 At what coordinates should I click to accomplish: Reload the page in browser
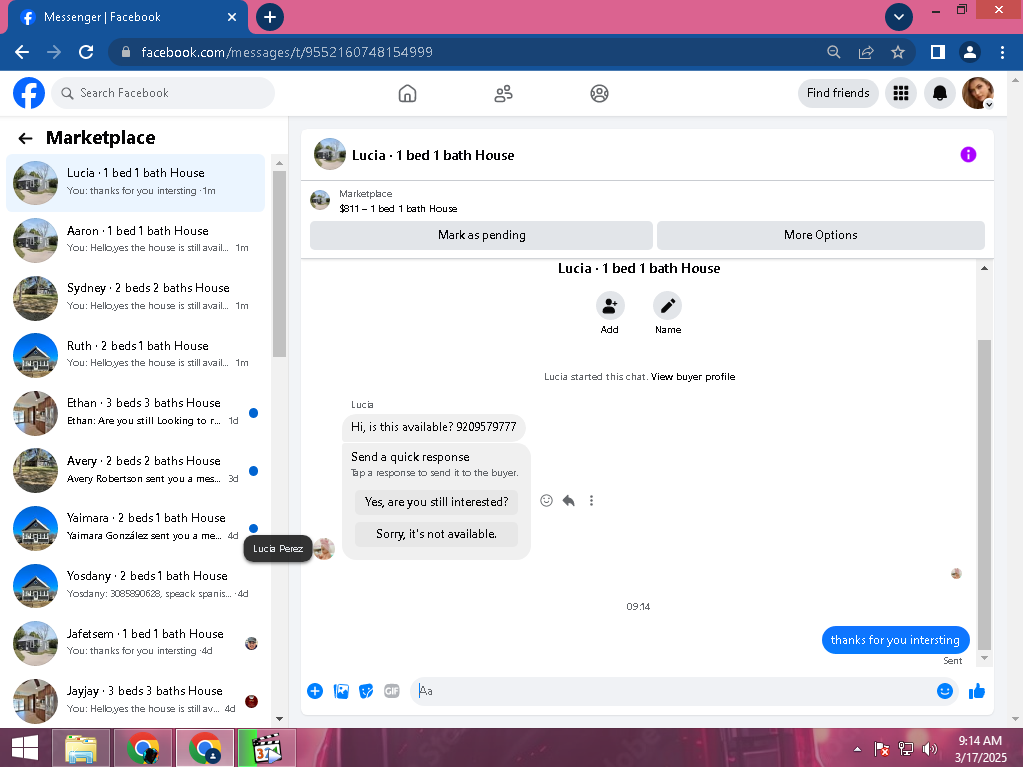point(86,52)
